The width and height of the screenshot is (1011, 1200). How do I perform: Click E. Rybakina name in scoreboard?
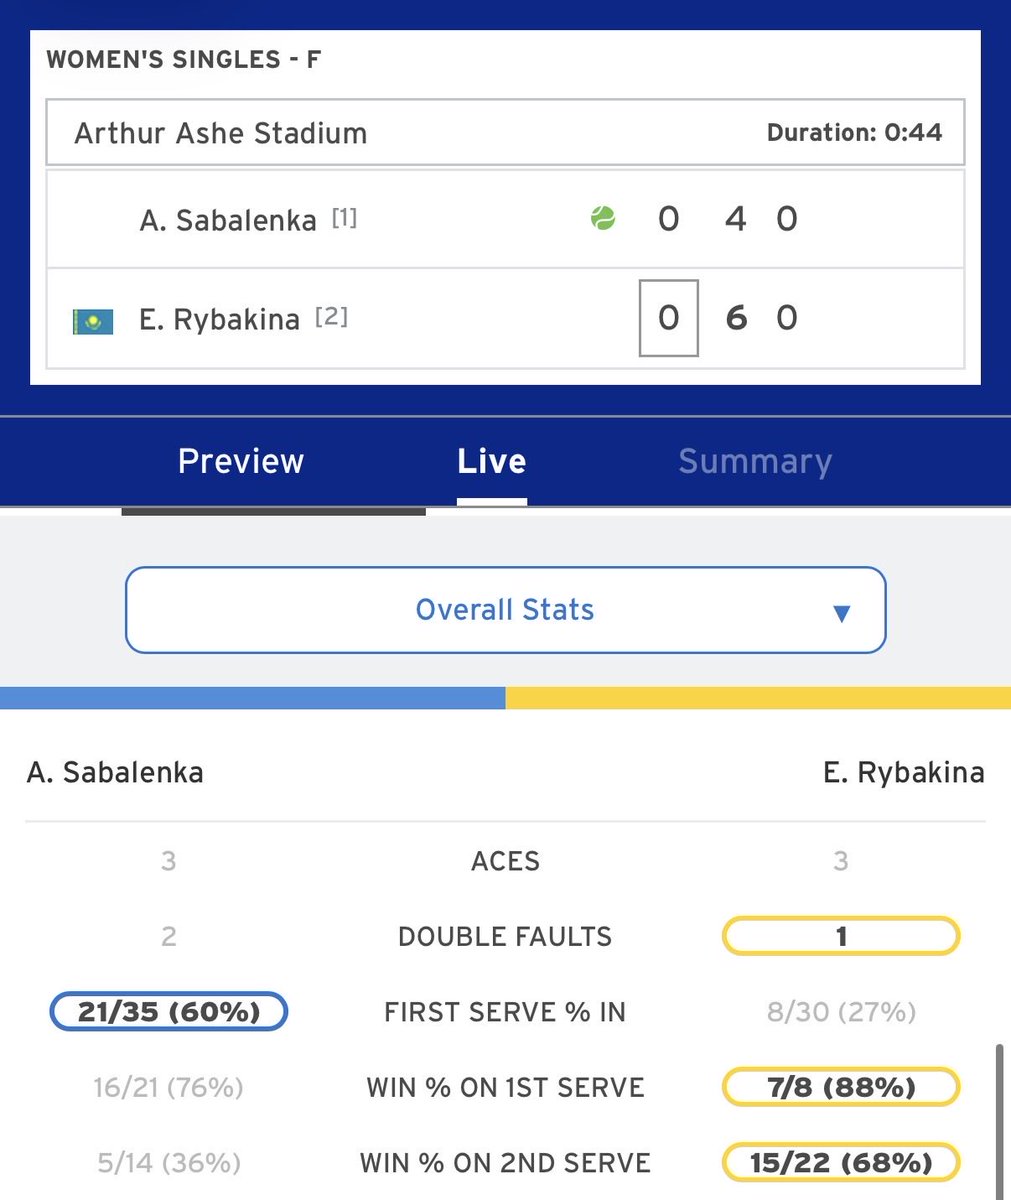pos(219,320)
